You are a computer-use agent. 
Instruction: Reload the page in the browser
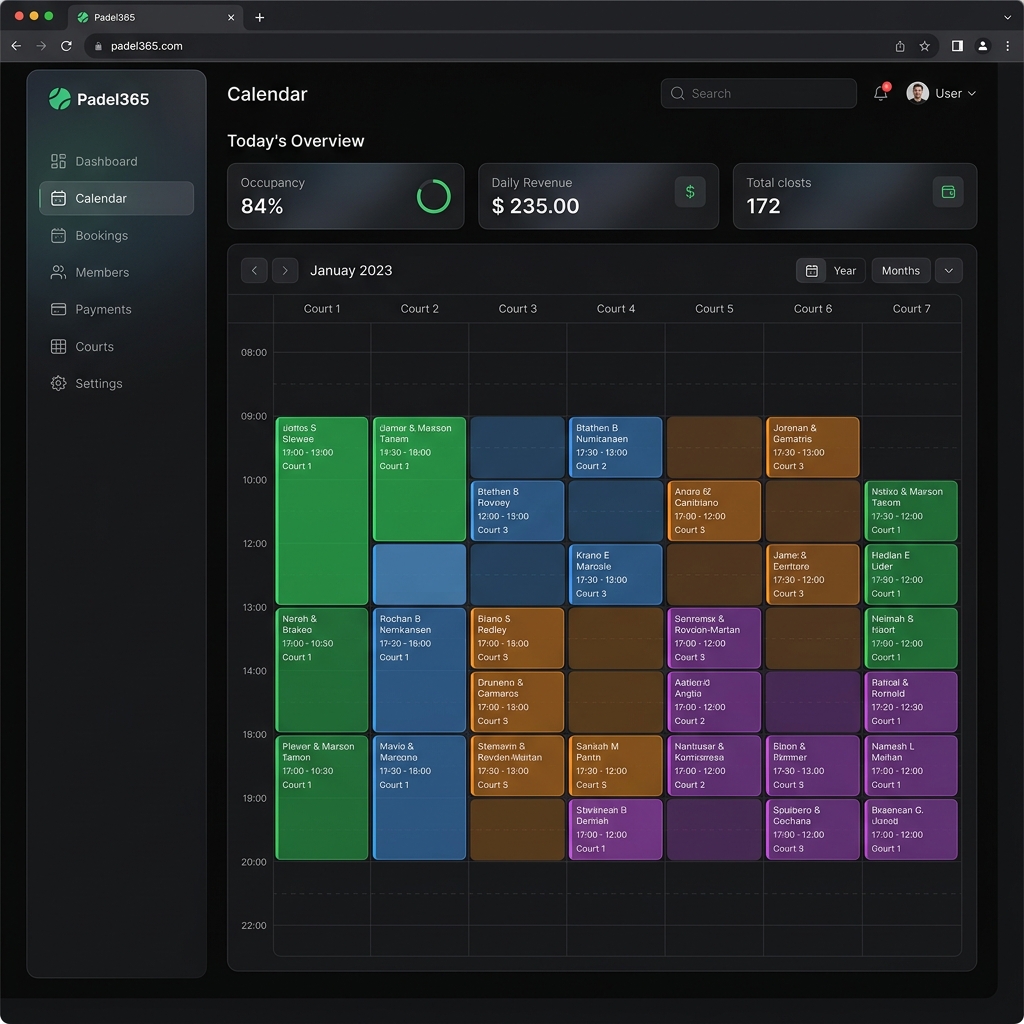[x=66, y=46]
